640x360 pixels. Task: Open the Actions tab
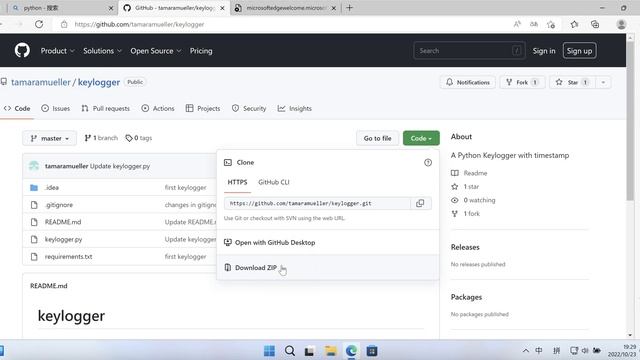(158, 109)
